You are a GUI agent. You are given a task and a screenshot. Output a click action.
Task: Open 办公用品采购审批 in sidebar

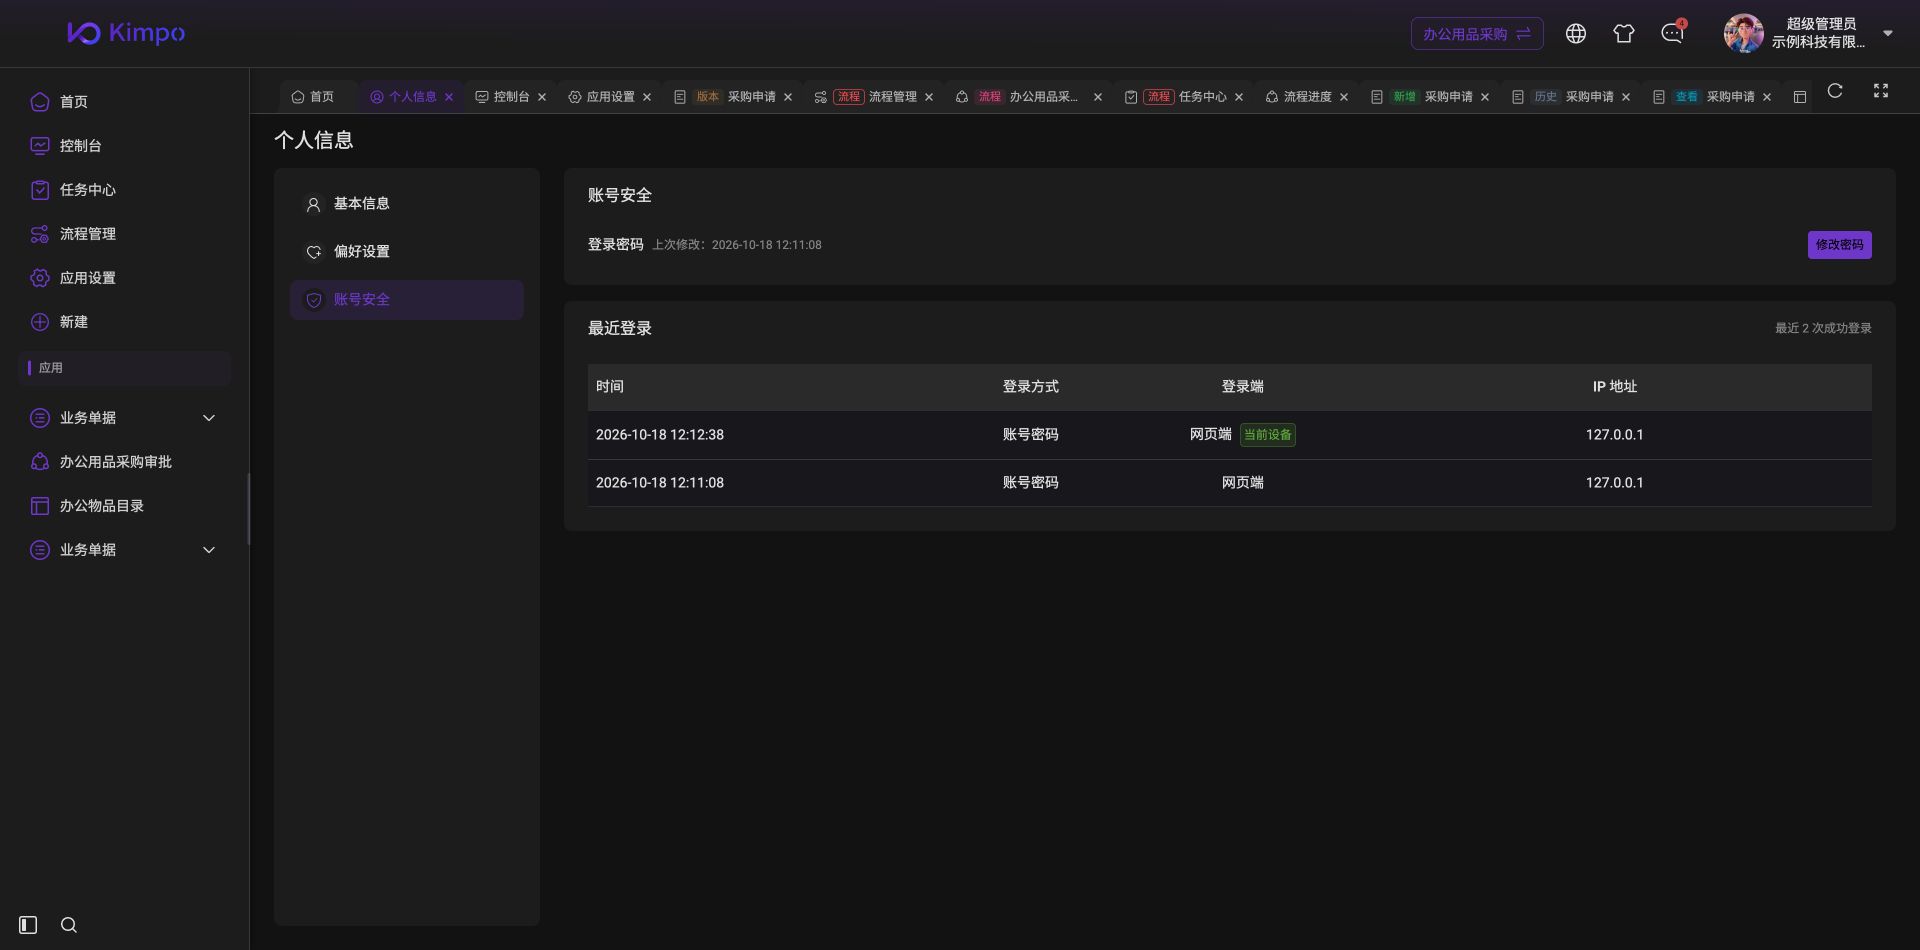pyautogui.click(x=116, y=462)
